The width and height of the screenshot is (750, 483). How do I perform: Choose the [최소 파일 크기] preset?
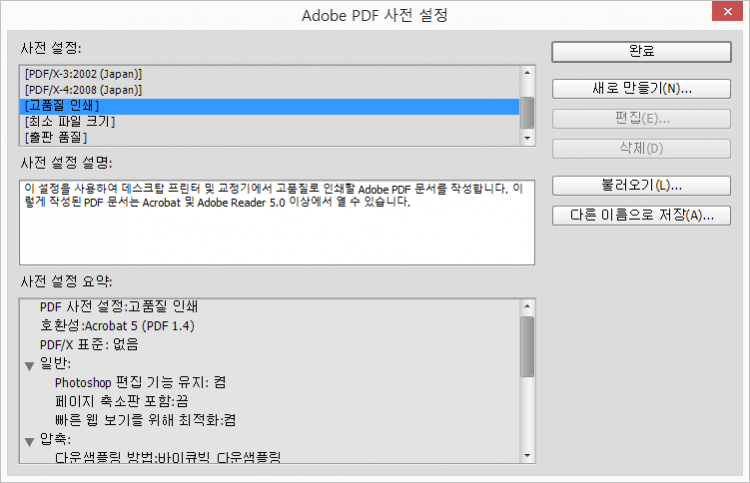(x=70, y=122)
